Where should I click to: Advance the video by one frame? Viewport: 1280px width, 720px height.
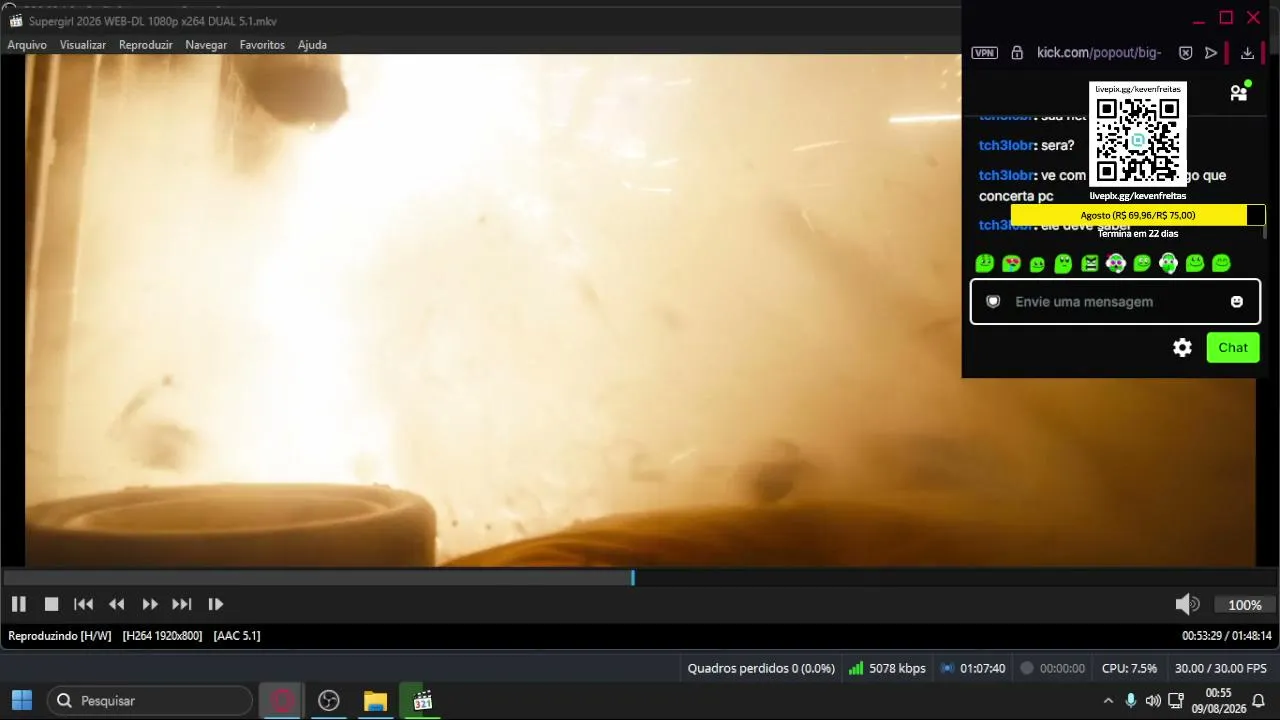(215, 604)
